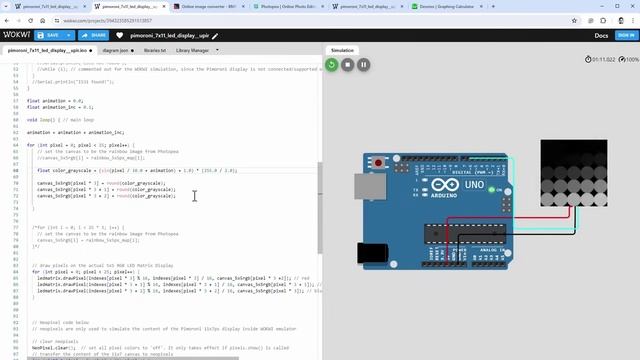Close the Online image converter tab
Viewport: 640px width, 360px height.
(243, 7)
